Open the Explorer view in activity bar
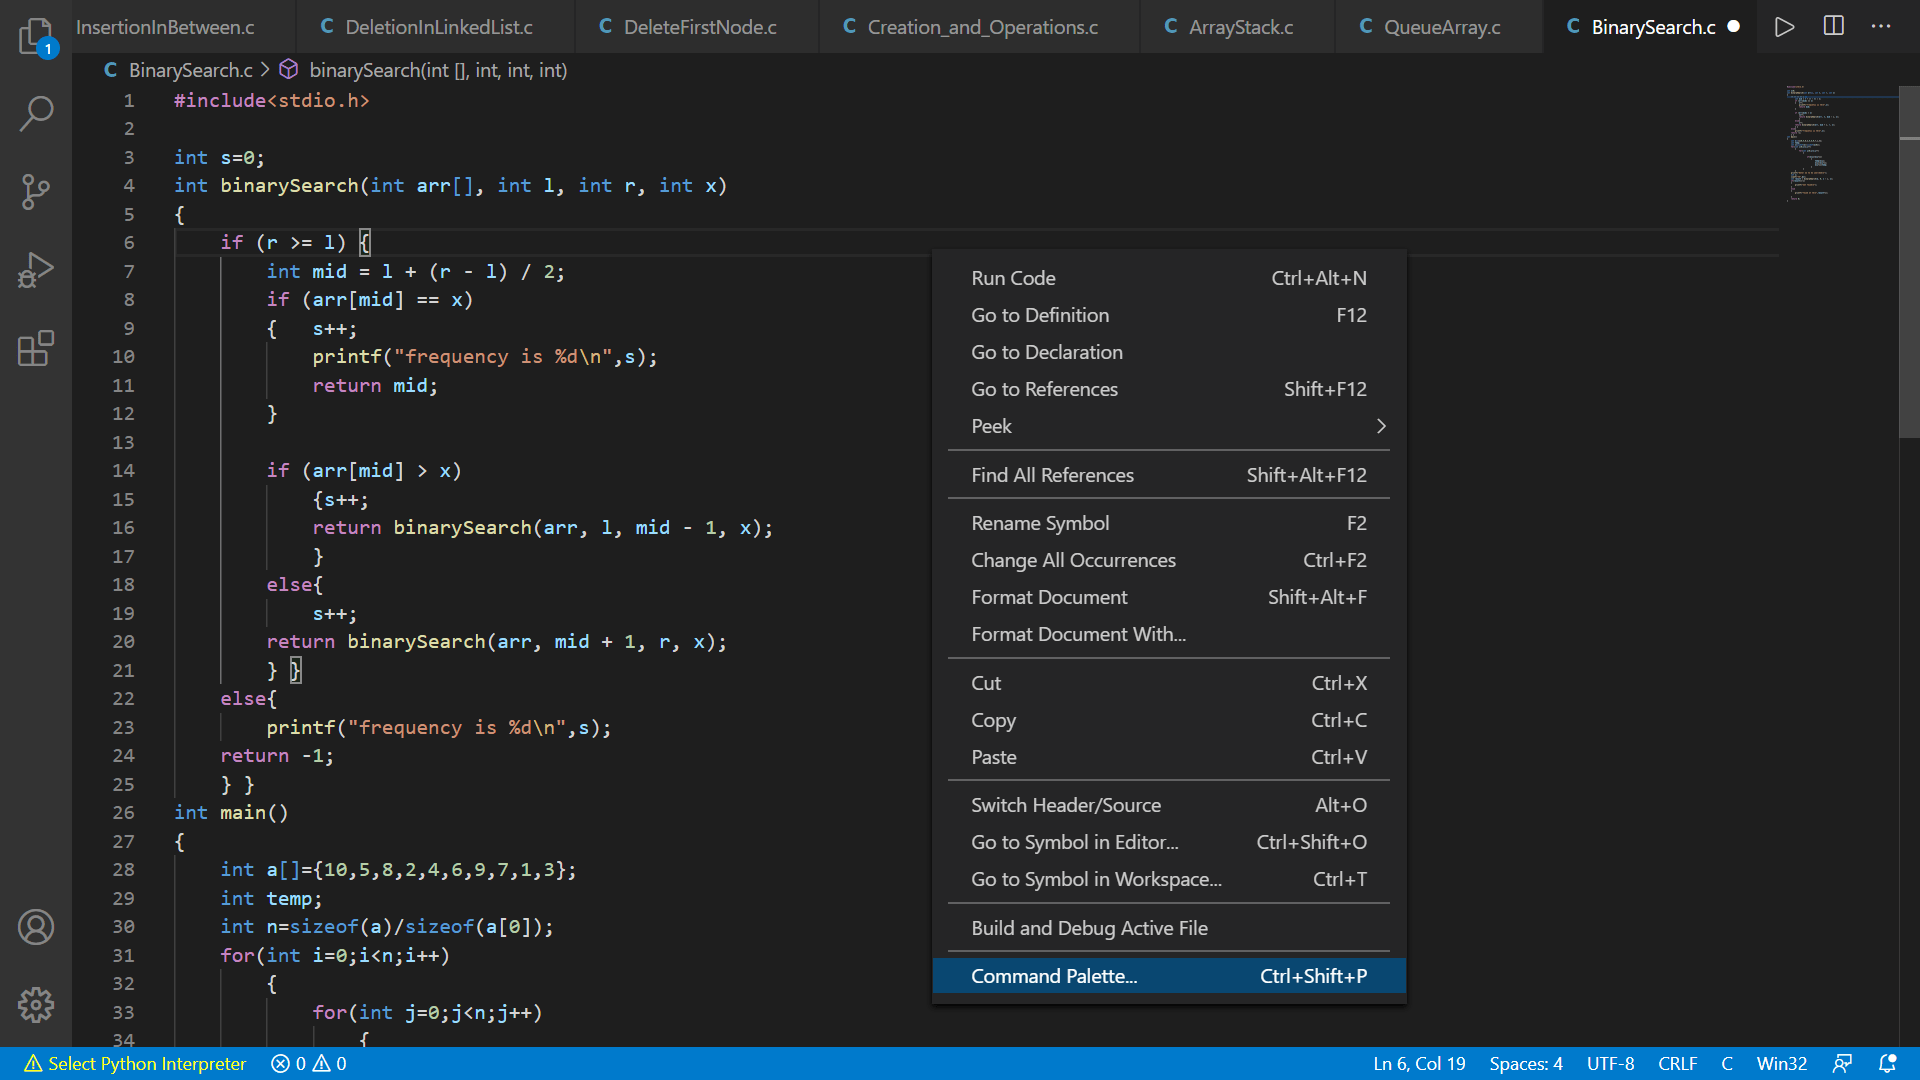The width and height of the screenshot is (1920, 1080). tap(36, 36)
